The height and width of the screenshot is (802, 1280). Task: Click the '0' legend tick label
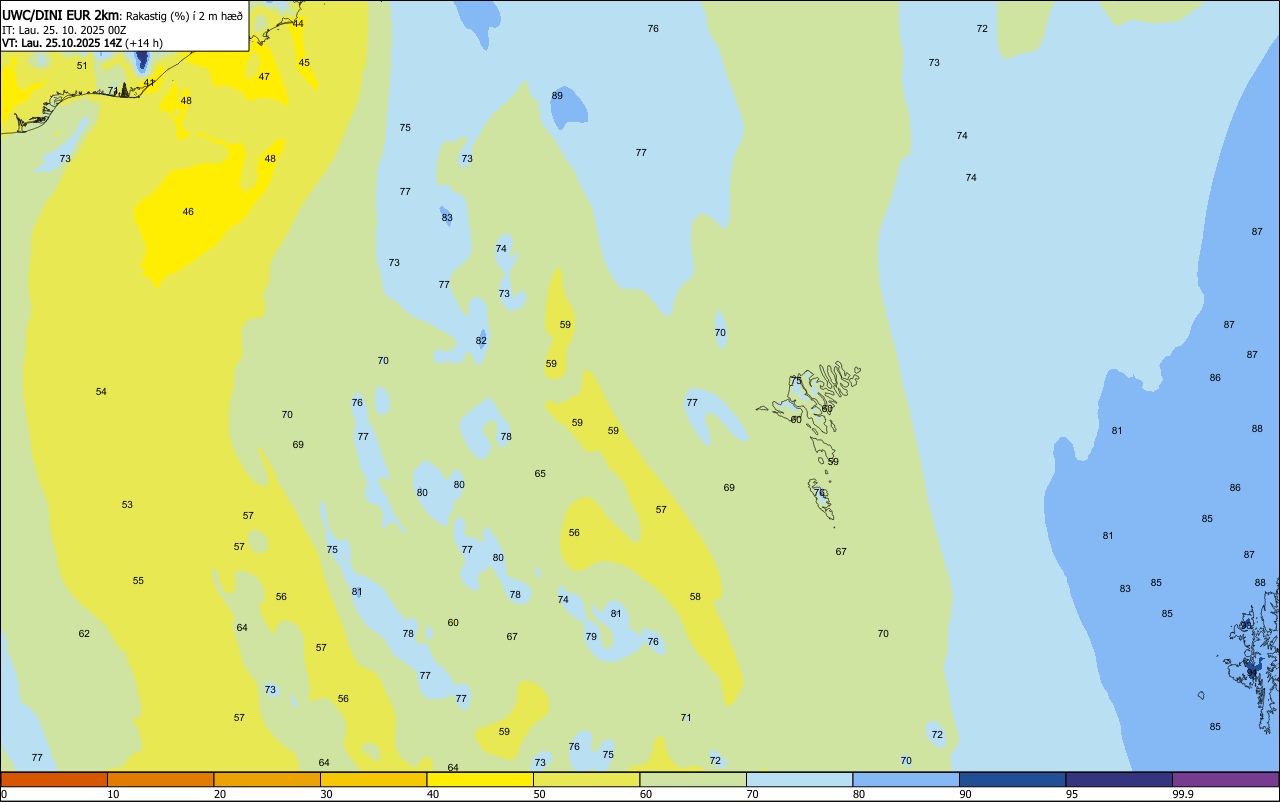coord(4,794)
